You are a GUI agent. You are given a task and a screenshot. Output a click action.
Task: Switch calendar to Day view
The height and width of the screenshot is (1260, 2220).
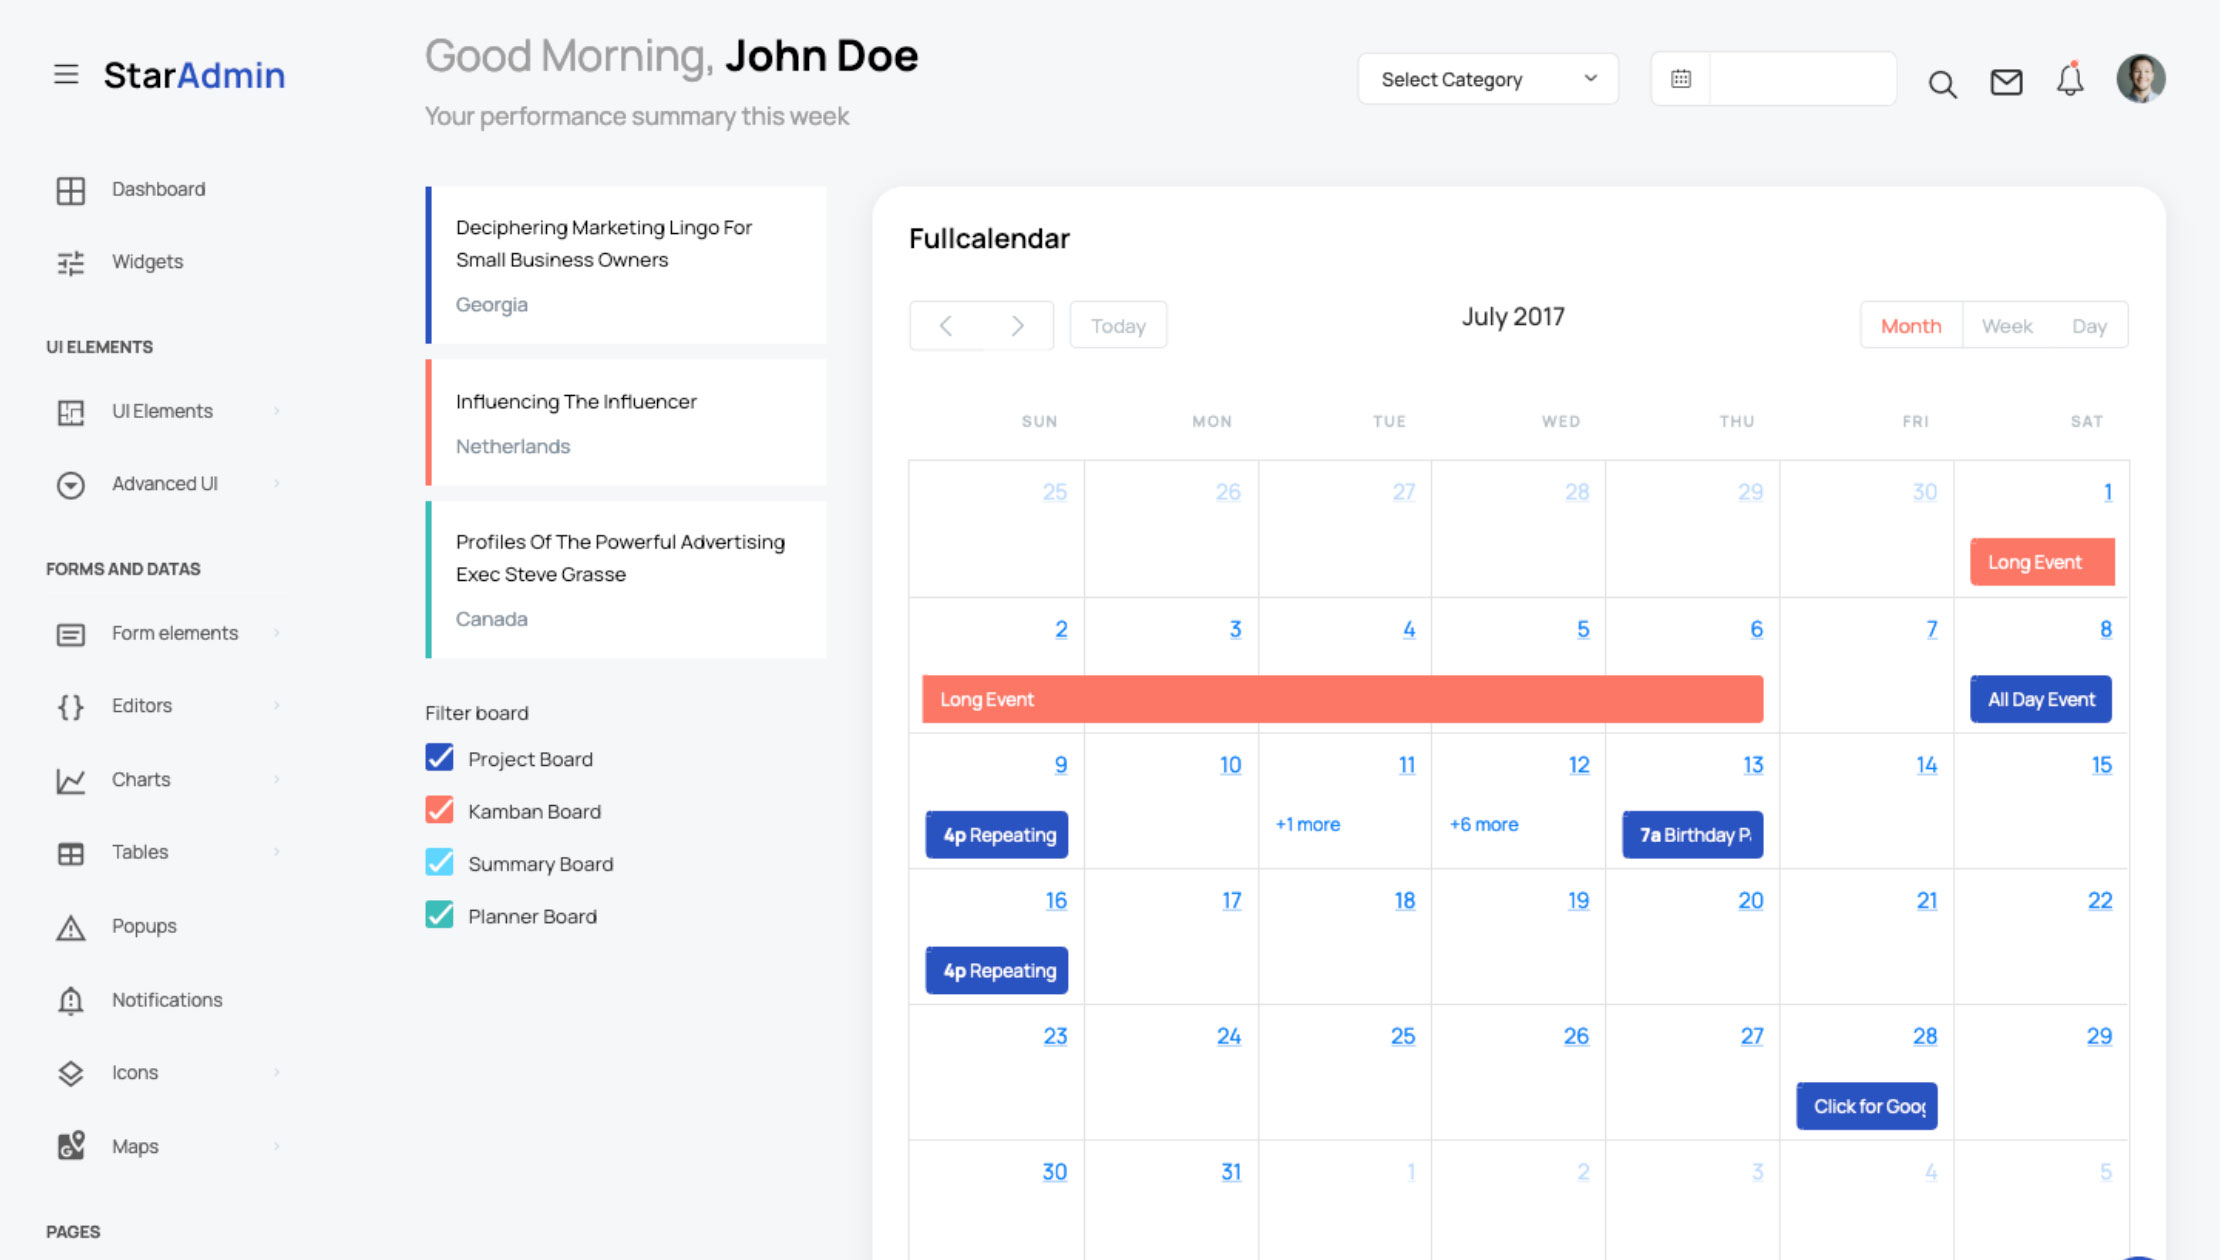2089,326
